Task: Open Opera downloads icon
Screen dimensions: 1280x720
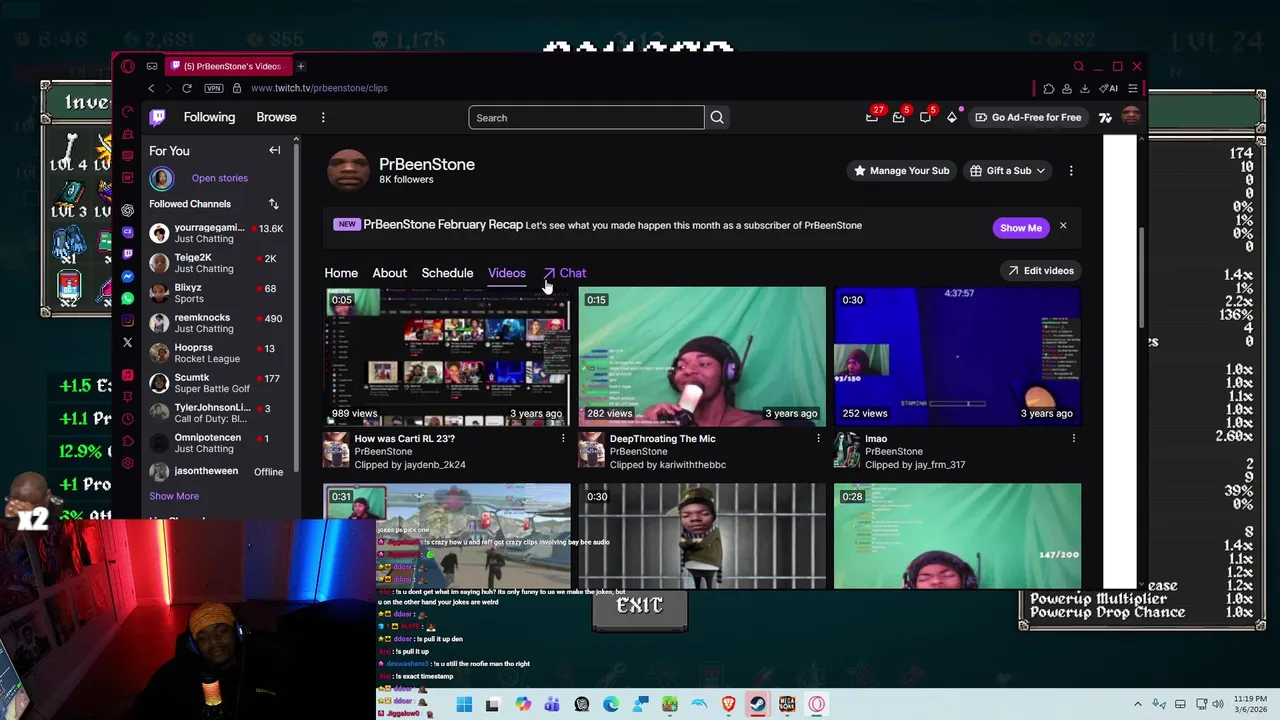Action: (1084, 88)
